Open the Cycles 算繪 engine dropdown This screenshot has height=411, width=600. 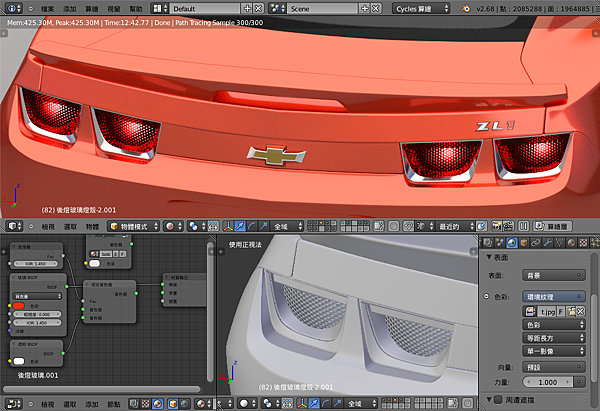pos(421,8)
